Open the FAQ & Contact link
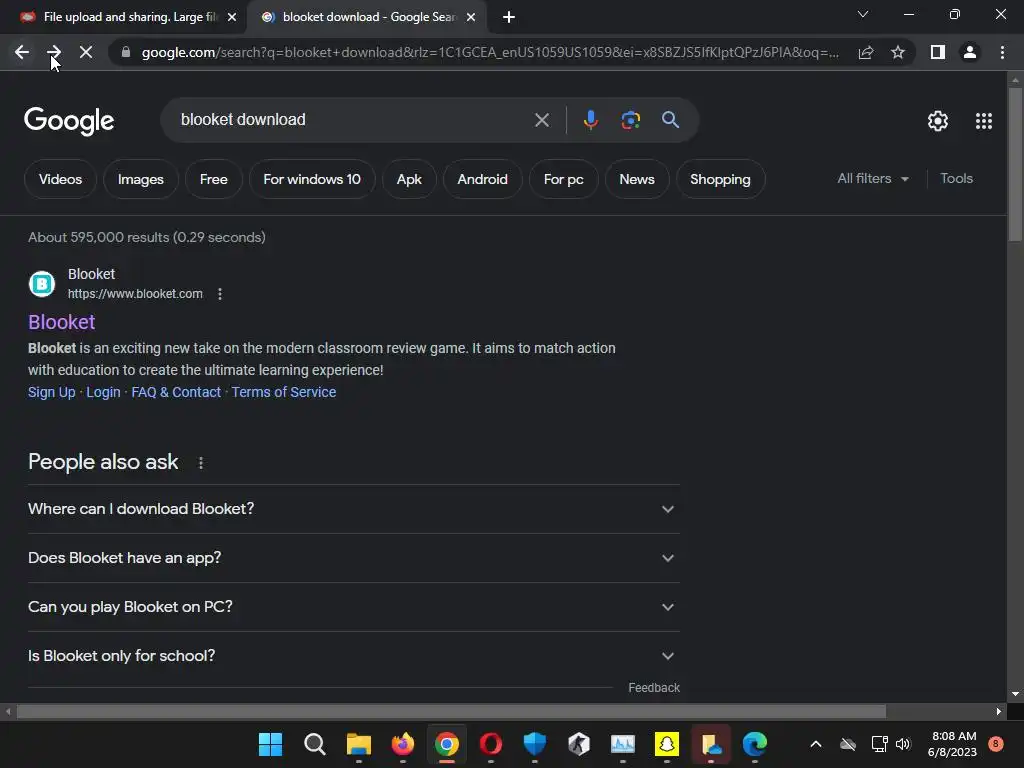1024x768 pixels. click(176, 392)
